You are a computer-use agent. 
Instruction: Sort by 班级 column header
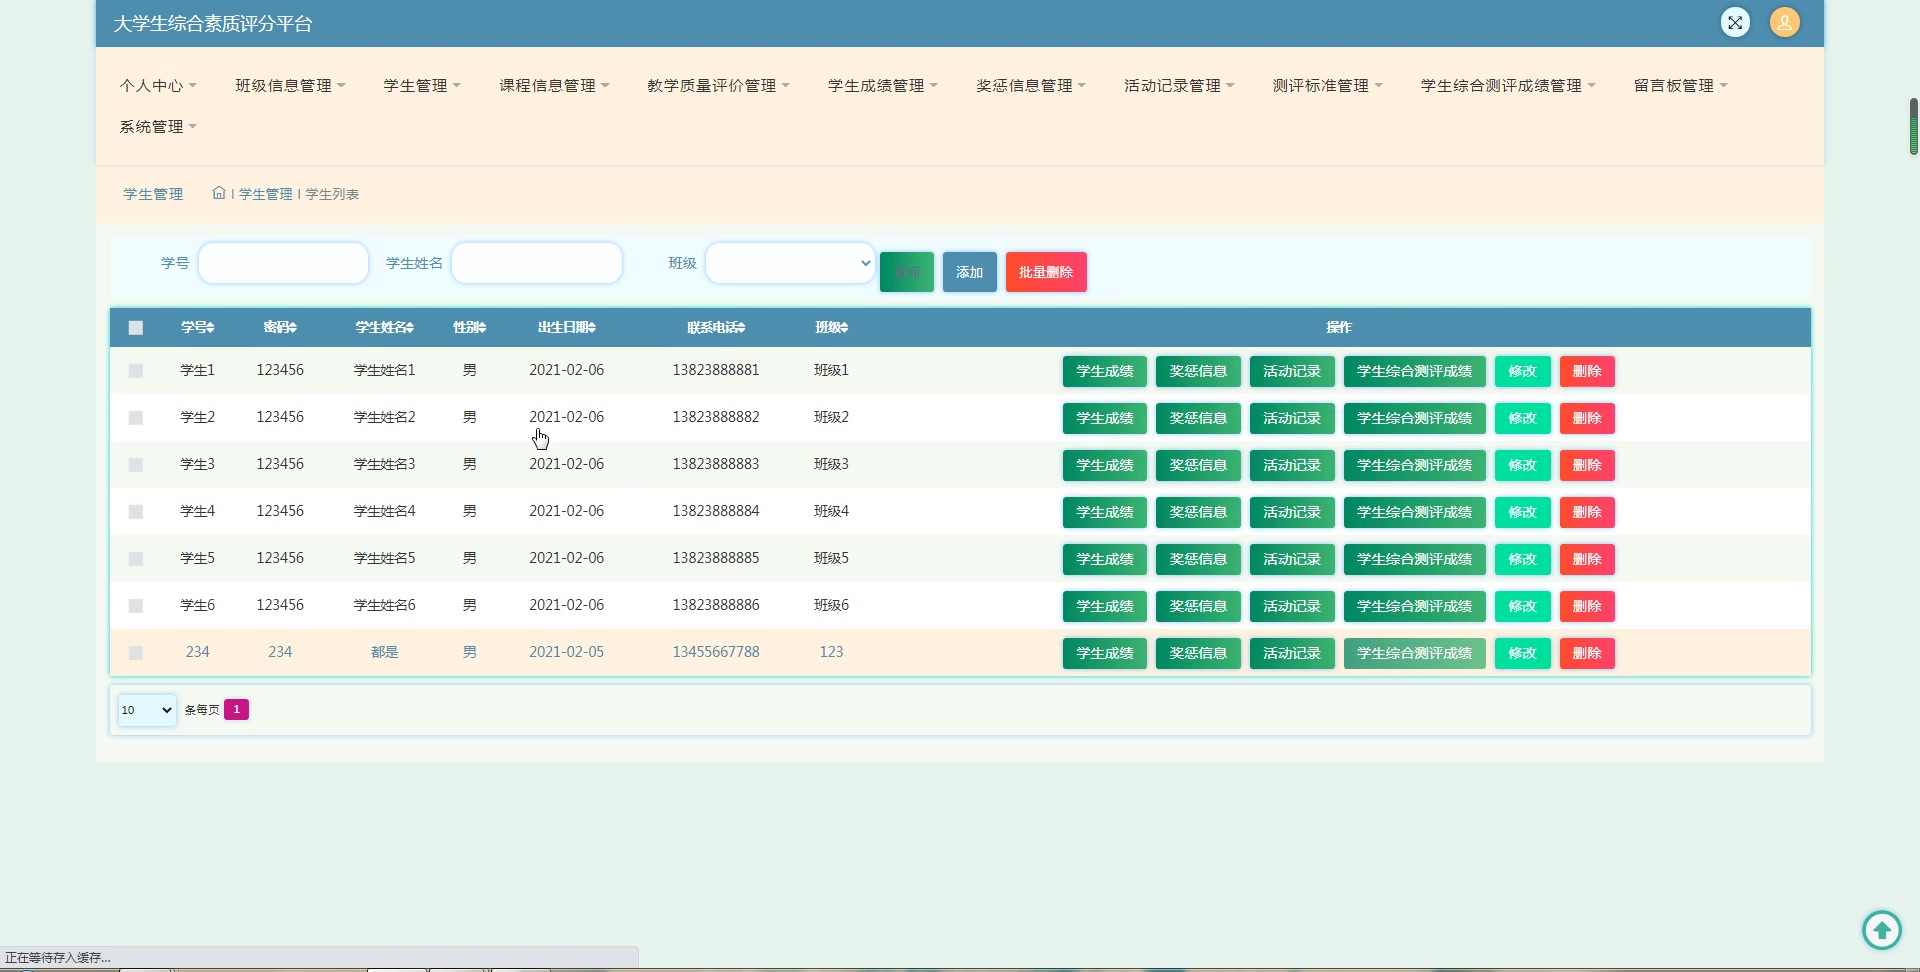(831, 328)
